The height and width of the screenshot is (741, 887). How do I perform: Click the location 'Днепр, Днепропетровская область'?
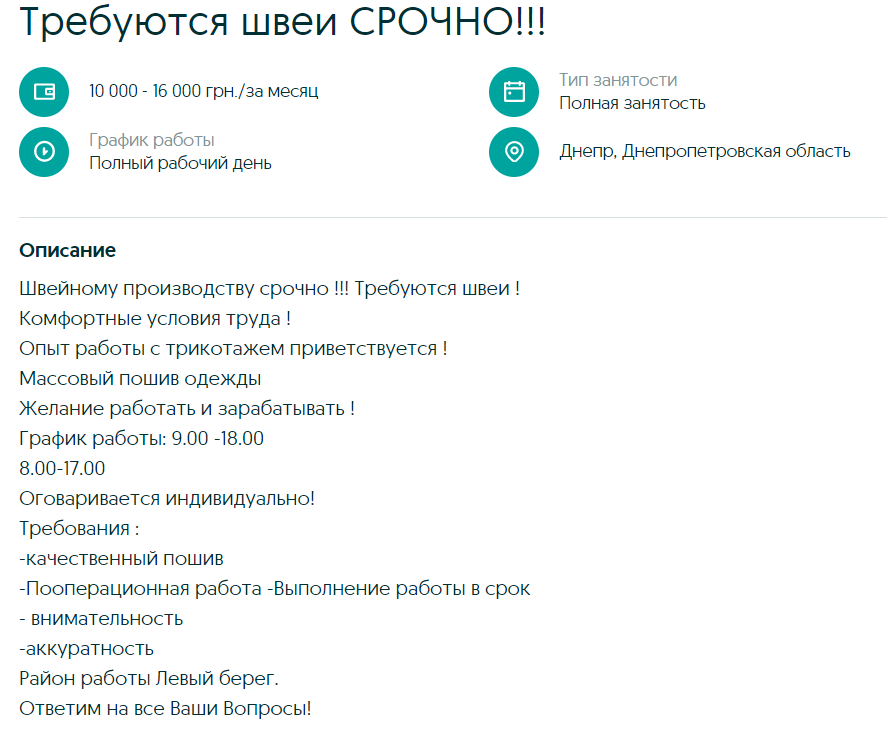tap(705, 152)
